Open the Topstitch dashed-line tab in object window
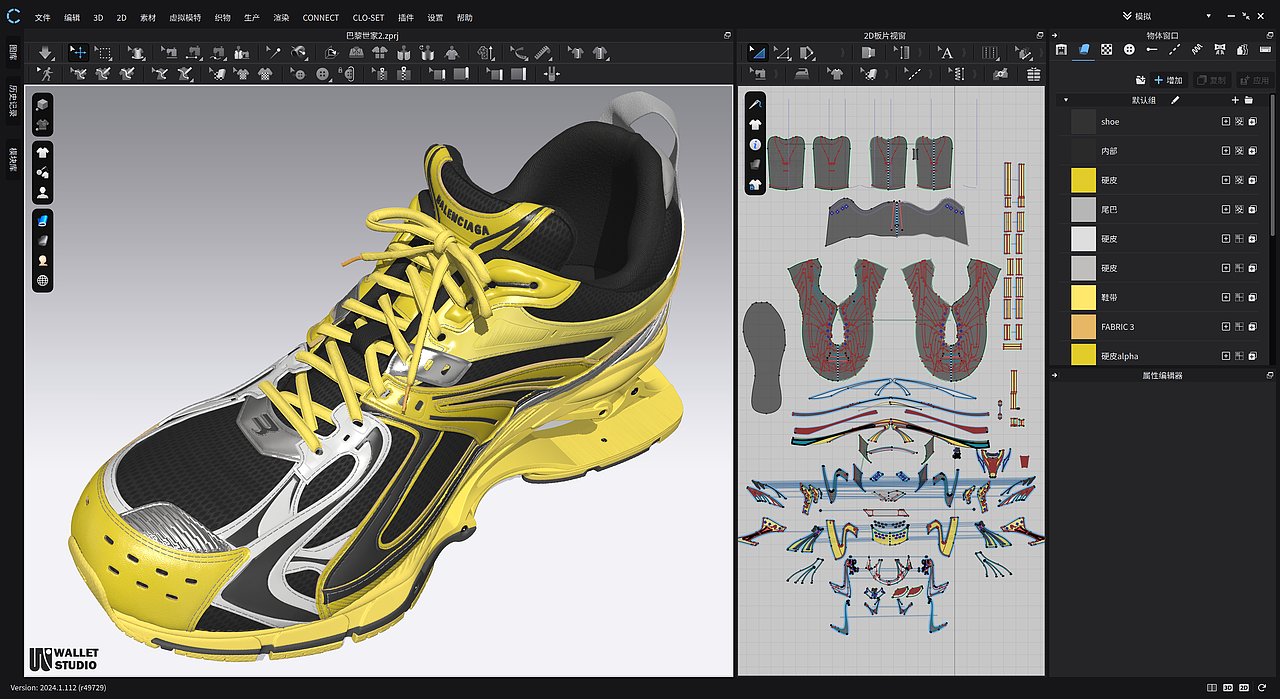The width and height of the screenshot is (1280, 699). tap(1175, 49)
